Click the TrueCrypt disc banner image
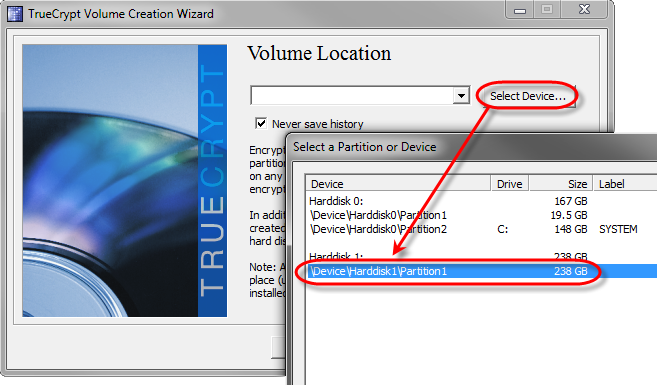The height and width of the screenshot is (385, 657). pos(124,181)
